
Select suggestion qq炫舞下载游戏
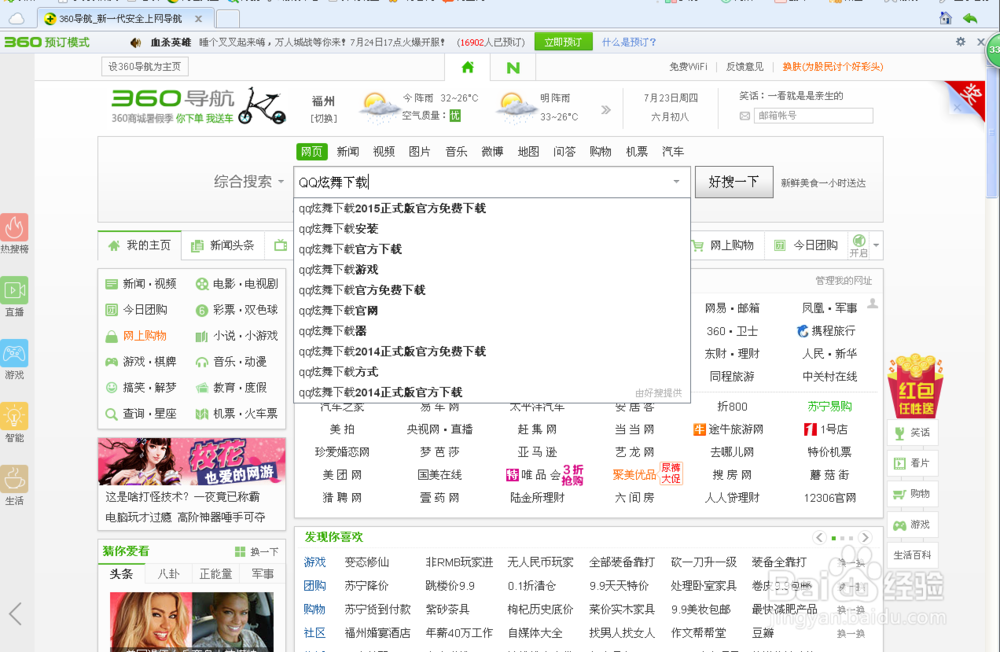pyautogui.click(x=492, y=269)
